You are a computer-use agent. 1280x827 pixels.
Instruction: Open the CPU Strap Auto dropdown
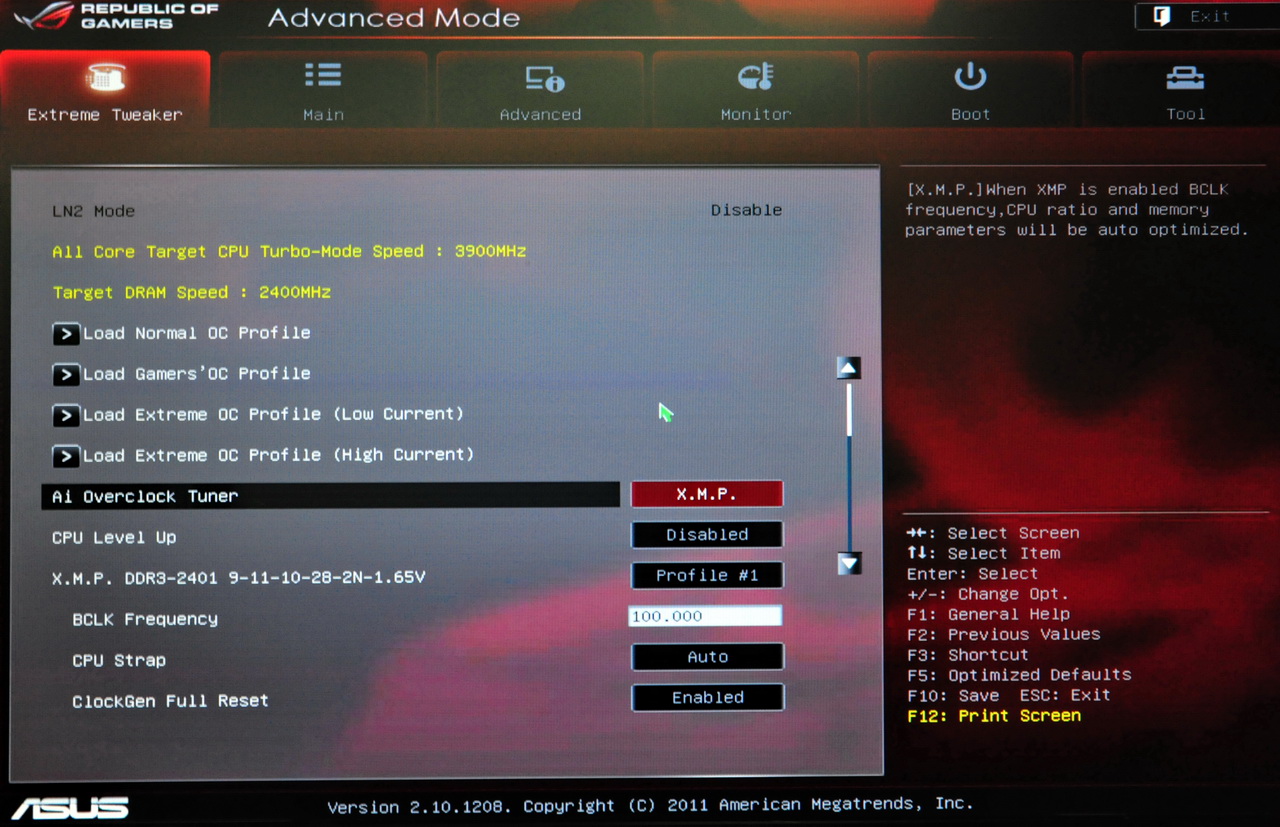point(707,657)
